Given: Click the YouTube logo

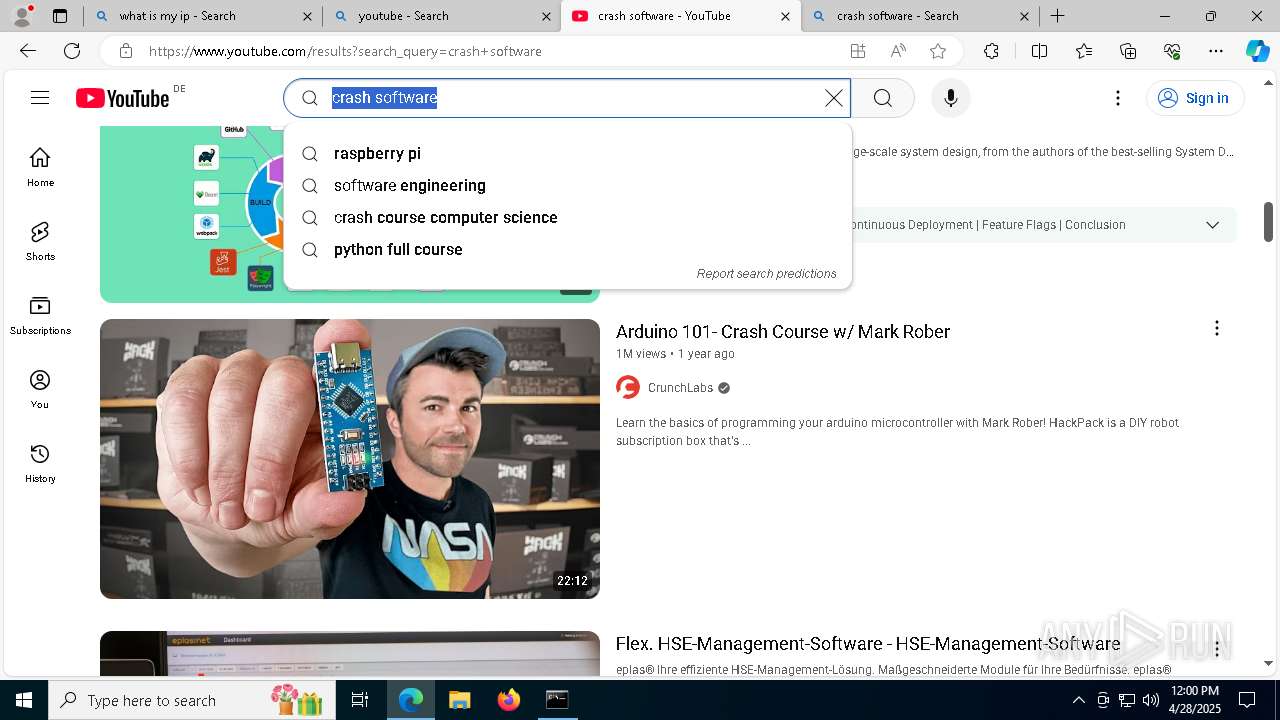Looking at the screenshot, I should 122,98.
